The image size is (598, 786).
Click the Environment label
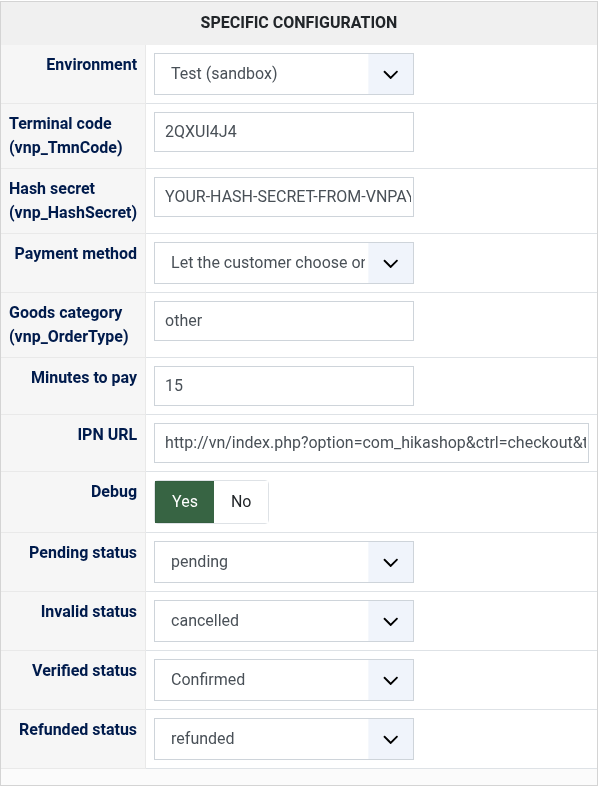(91, 65)
